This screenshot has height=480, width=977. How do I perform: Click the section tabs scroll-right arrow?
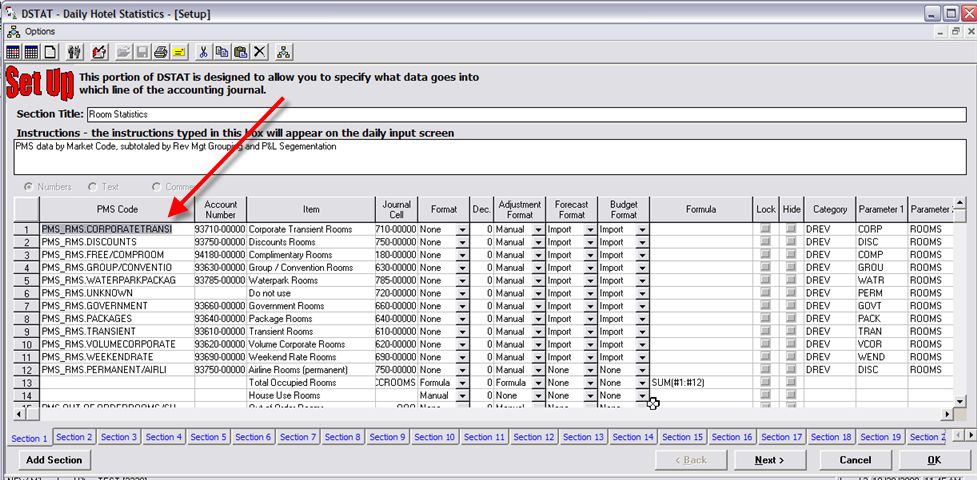point(971,434)
